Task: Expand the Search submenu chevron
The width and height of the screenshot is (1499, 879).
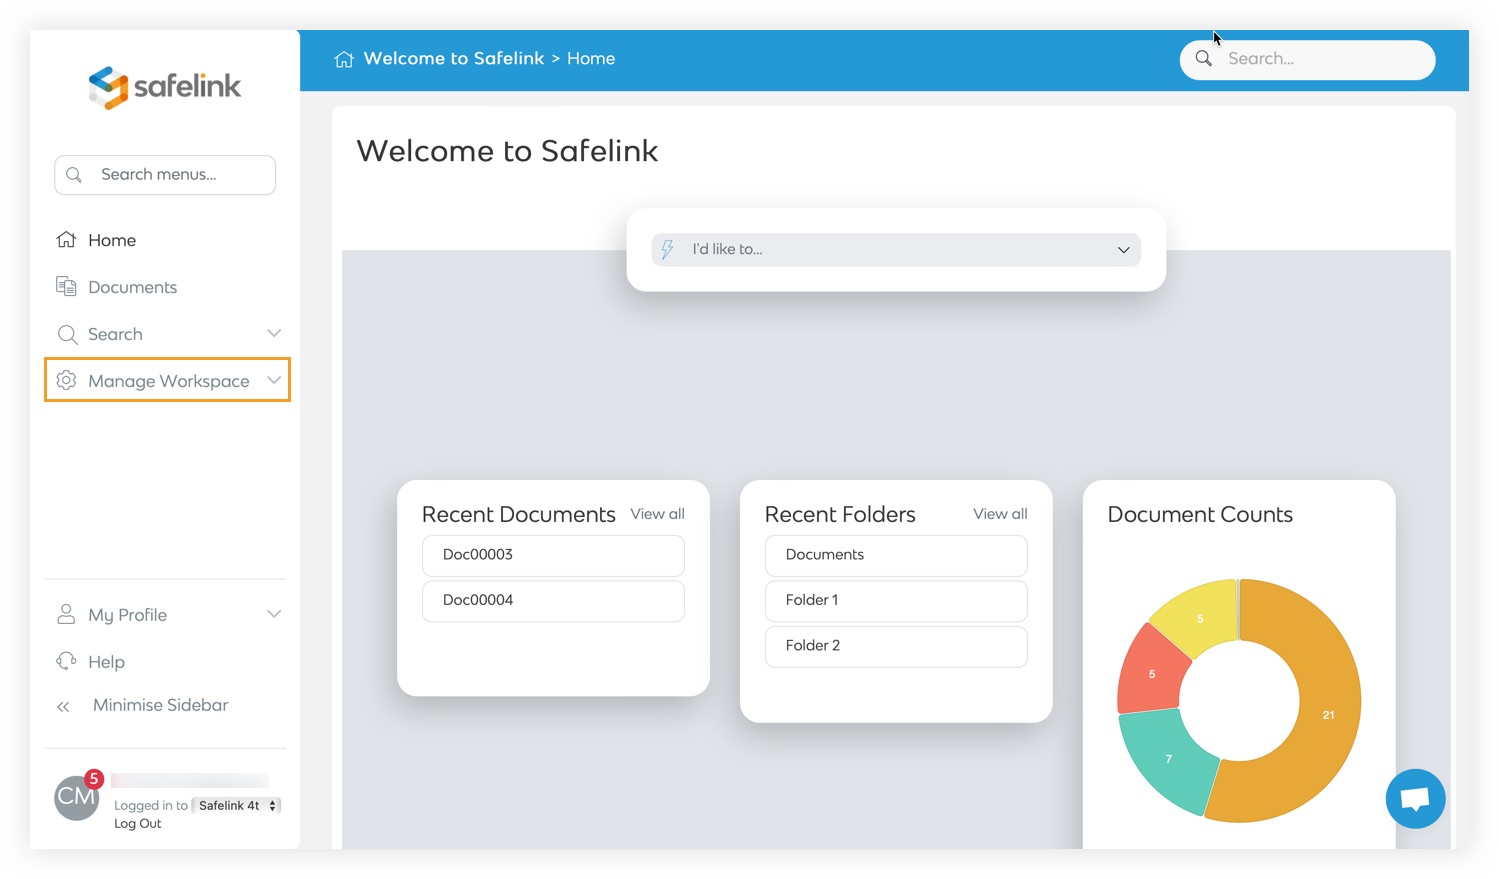Action: click(274, 333)
